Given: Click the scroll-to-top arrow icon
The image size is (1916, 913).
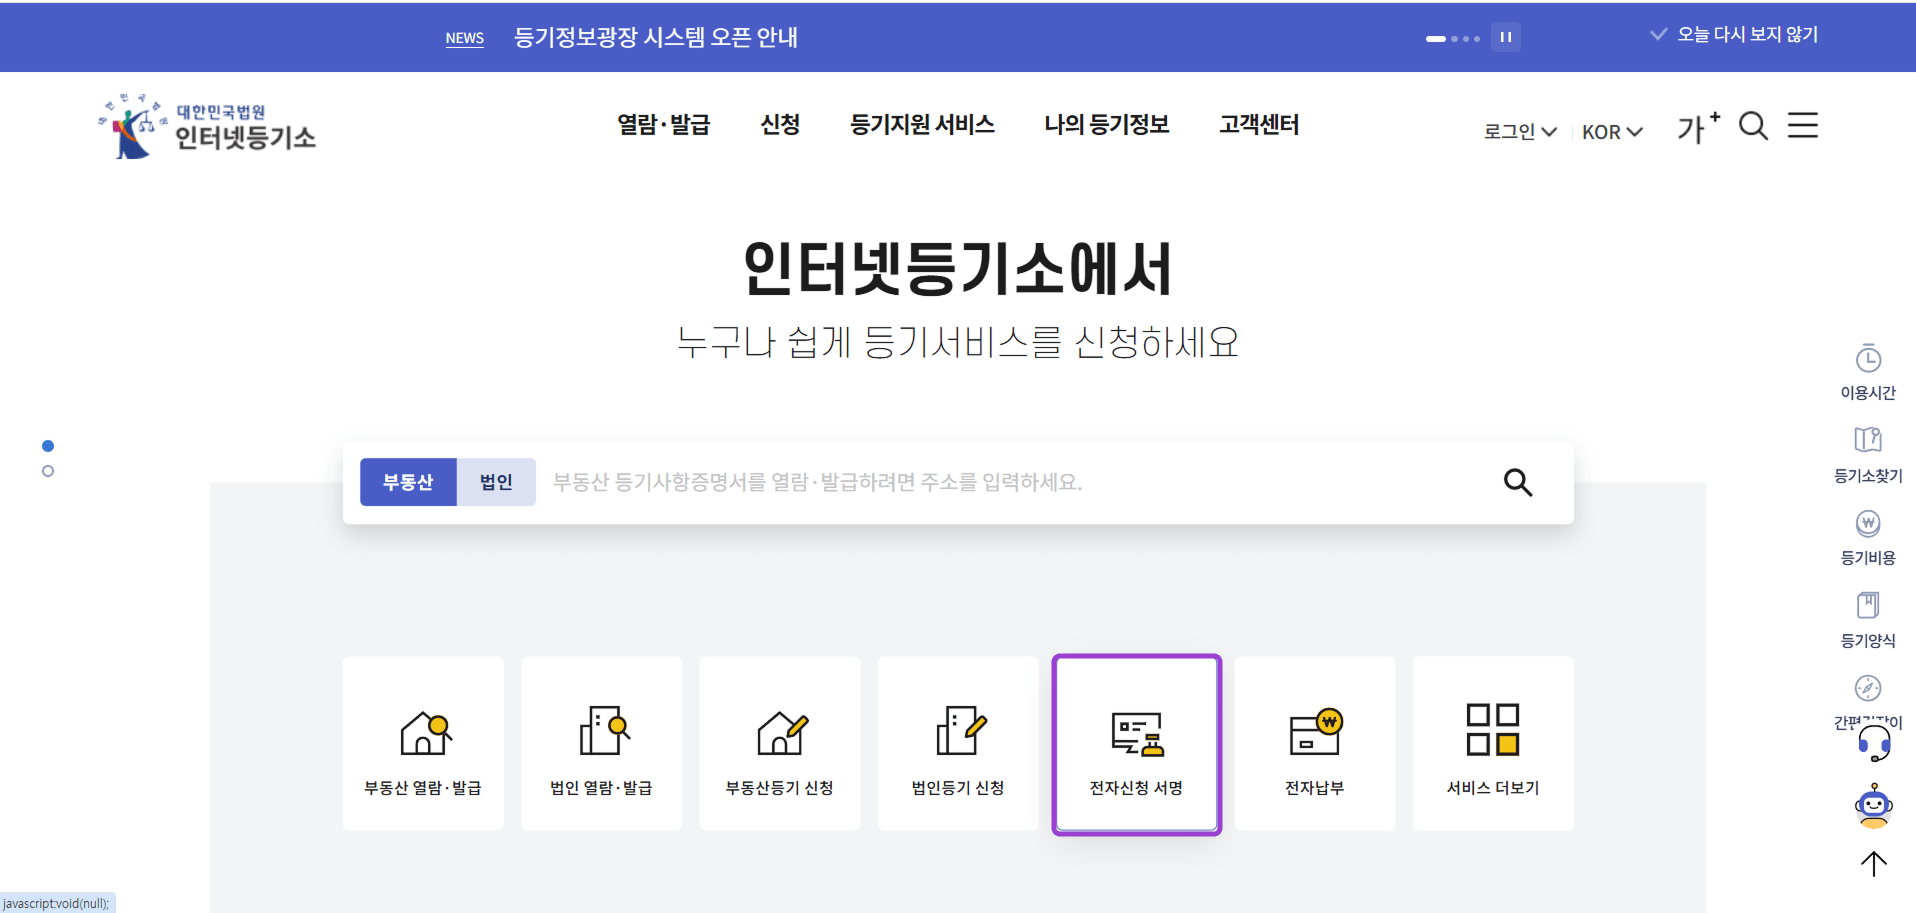Looking at the screenshot, I should coord(1874,864).
